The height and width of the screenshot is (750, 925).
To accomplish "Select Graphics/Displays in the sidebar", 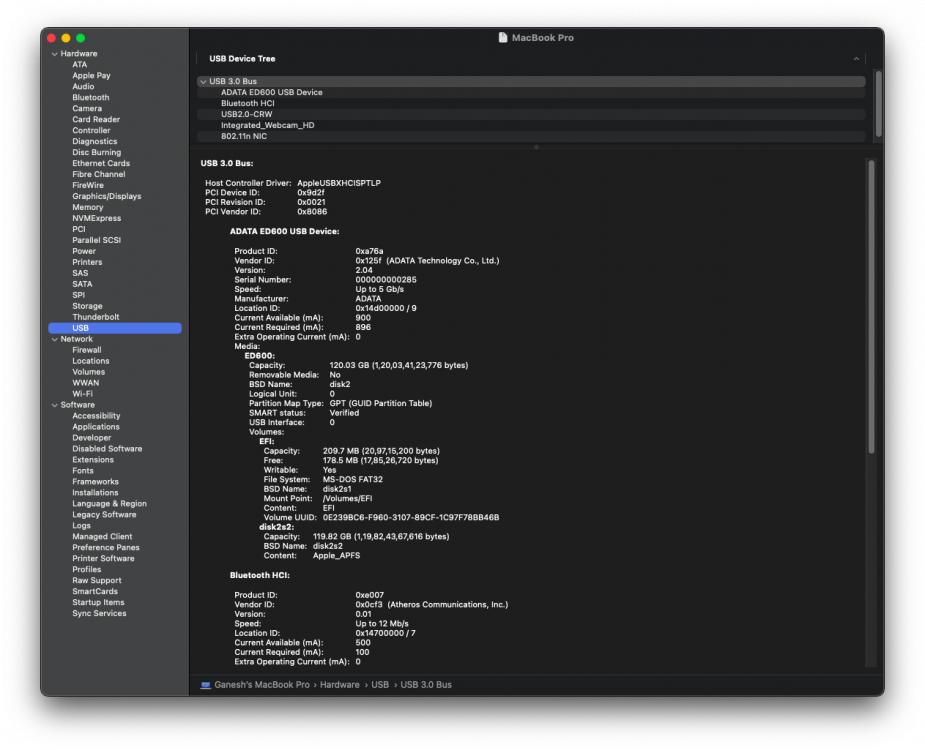I will [107, 196].
